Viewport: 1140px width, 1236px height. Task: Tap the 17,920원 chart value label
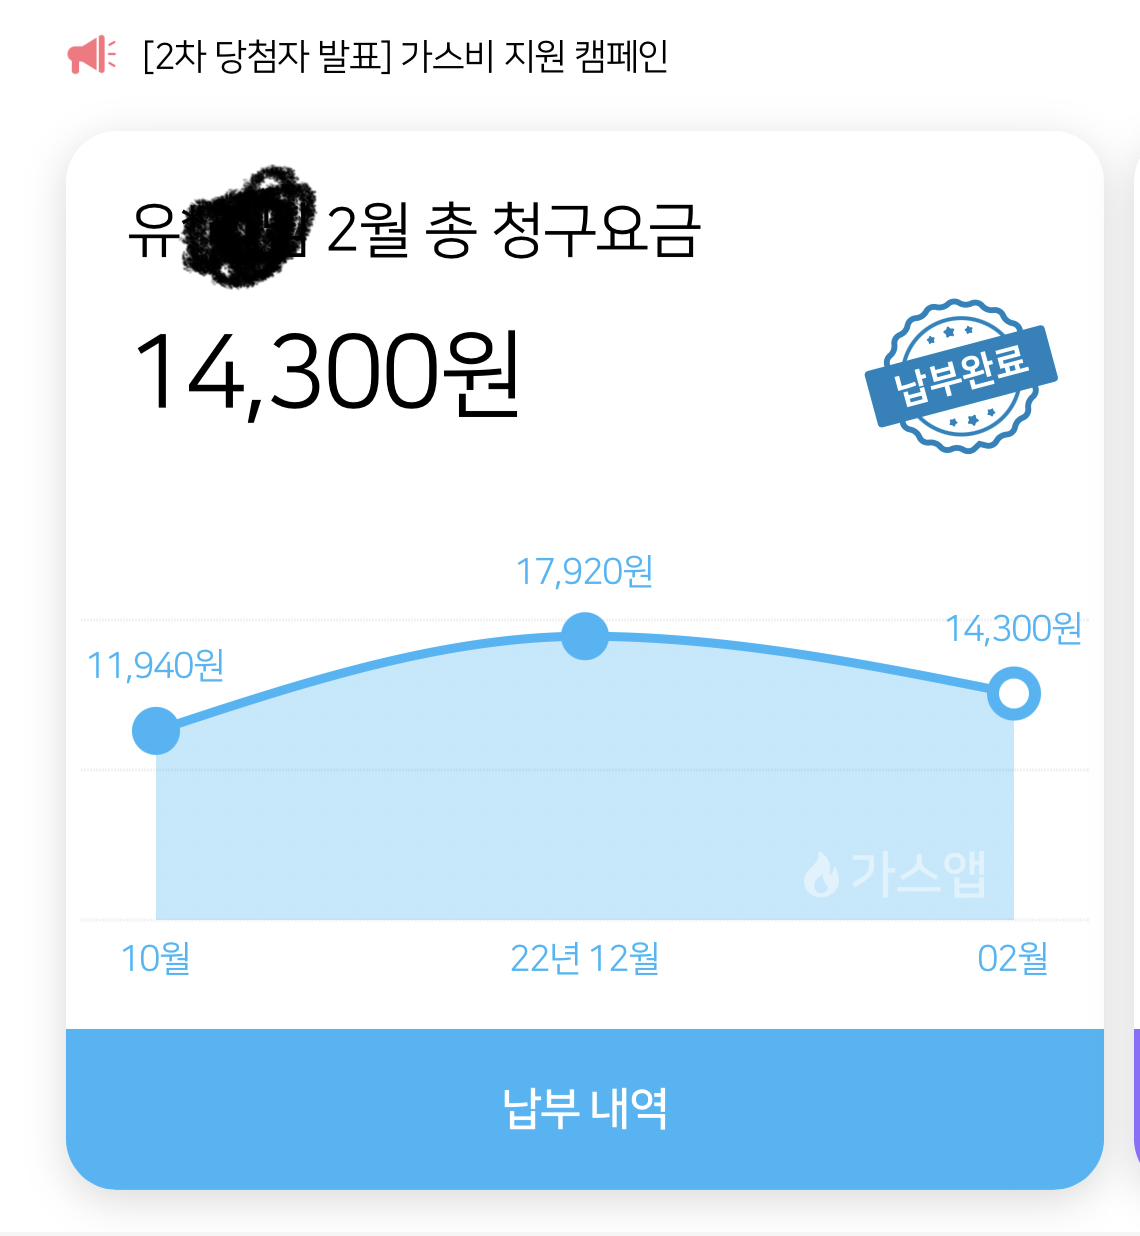[x=584, y=571]
